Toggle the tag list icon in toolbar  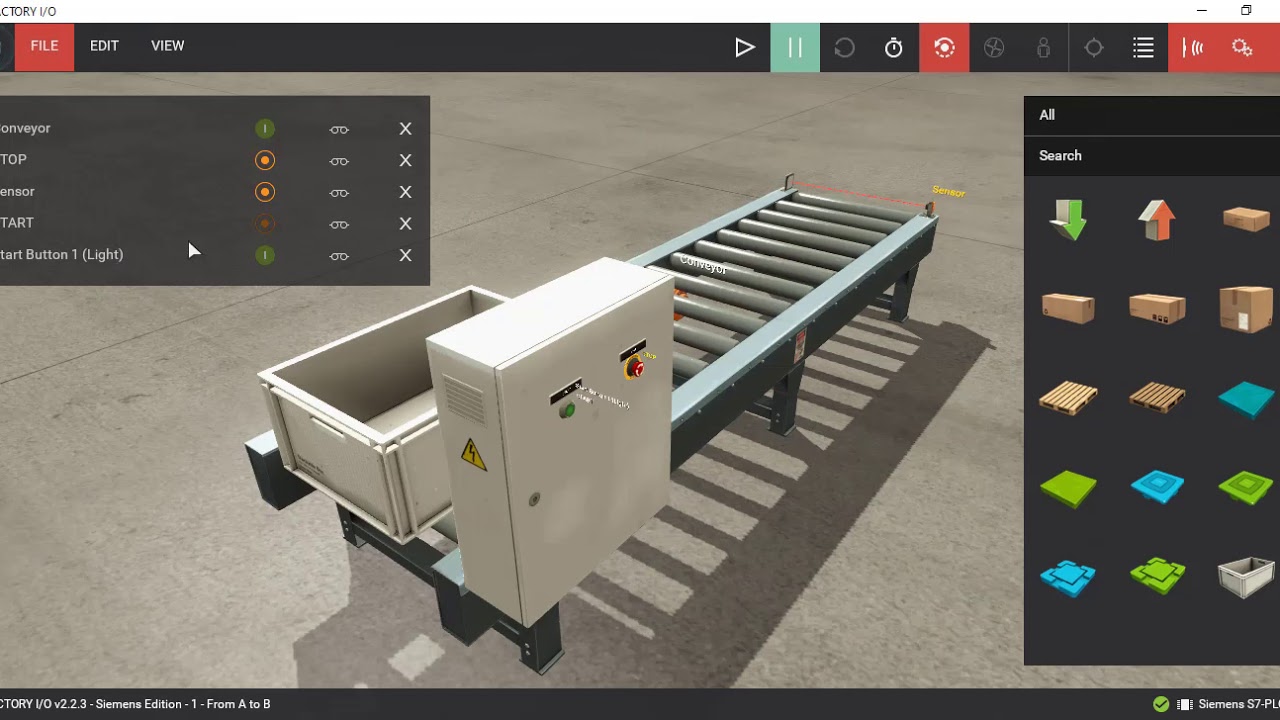click(x=1144, y=47)
